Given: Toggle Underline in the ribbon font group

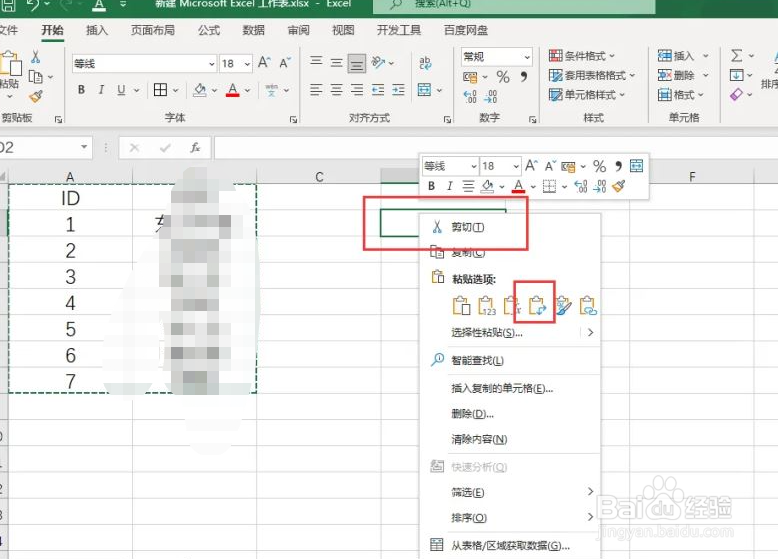Looking at the screenshot, I should click(121, 90).
